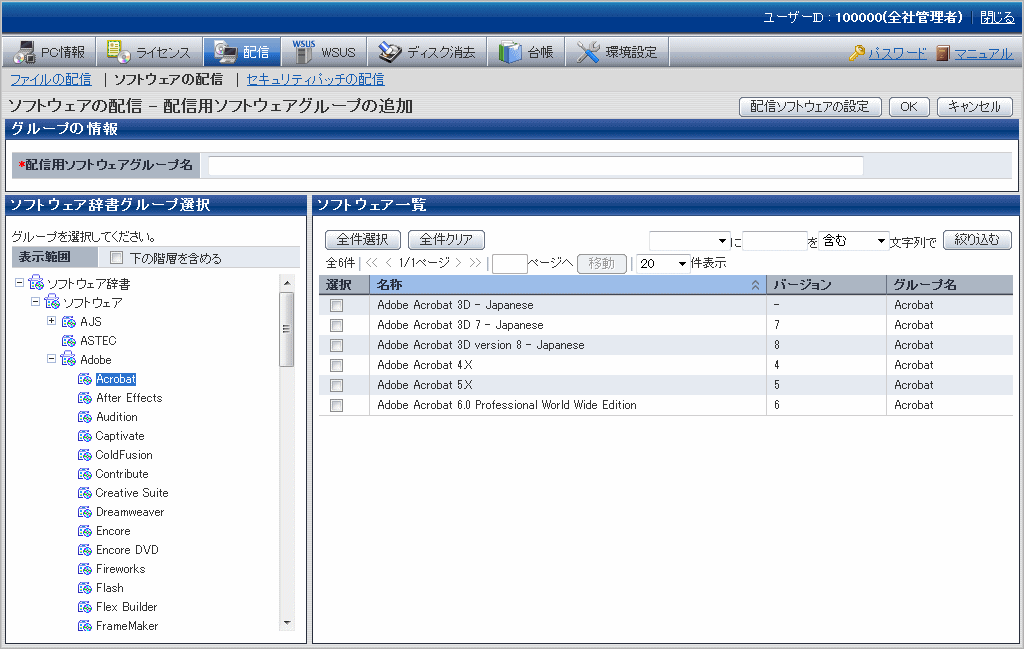Click the WSUS icon in toolbar
1024x649 pixels.
pyautogui.click(x=304, y=51)
